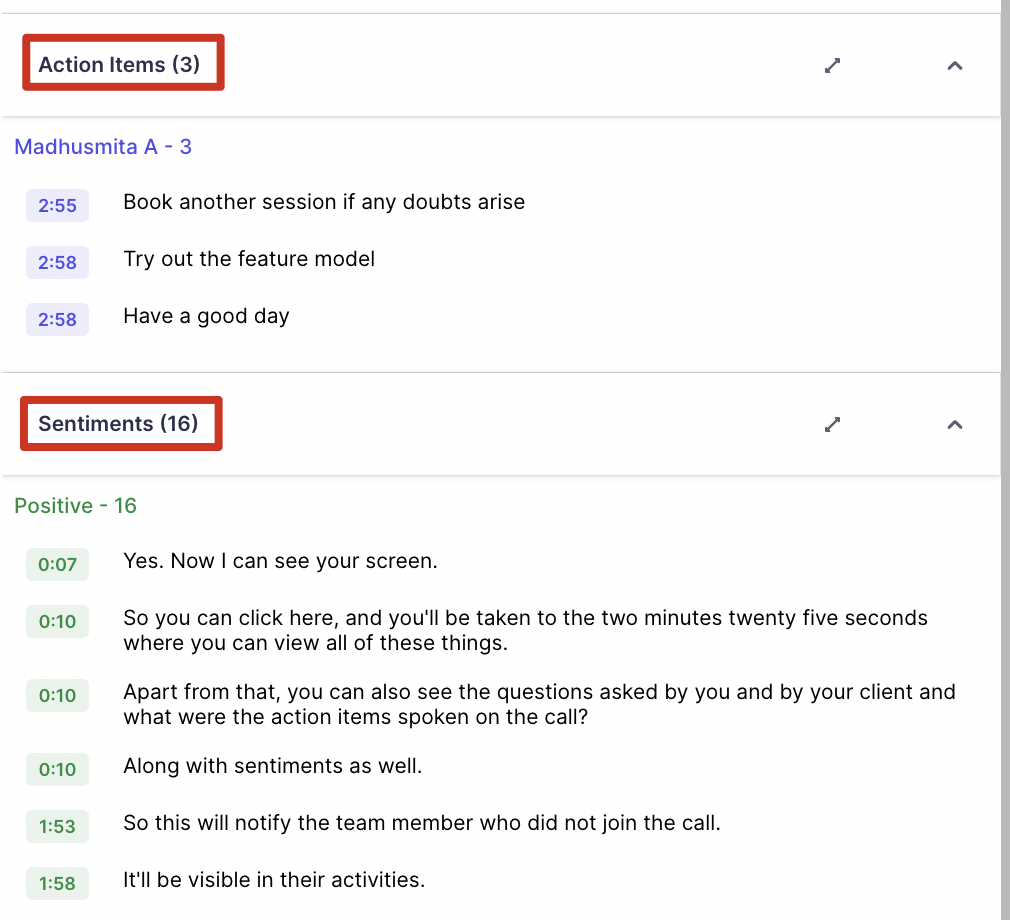Expand the Action Items panel to fullscreen

[x=832, y=65]
